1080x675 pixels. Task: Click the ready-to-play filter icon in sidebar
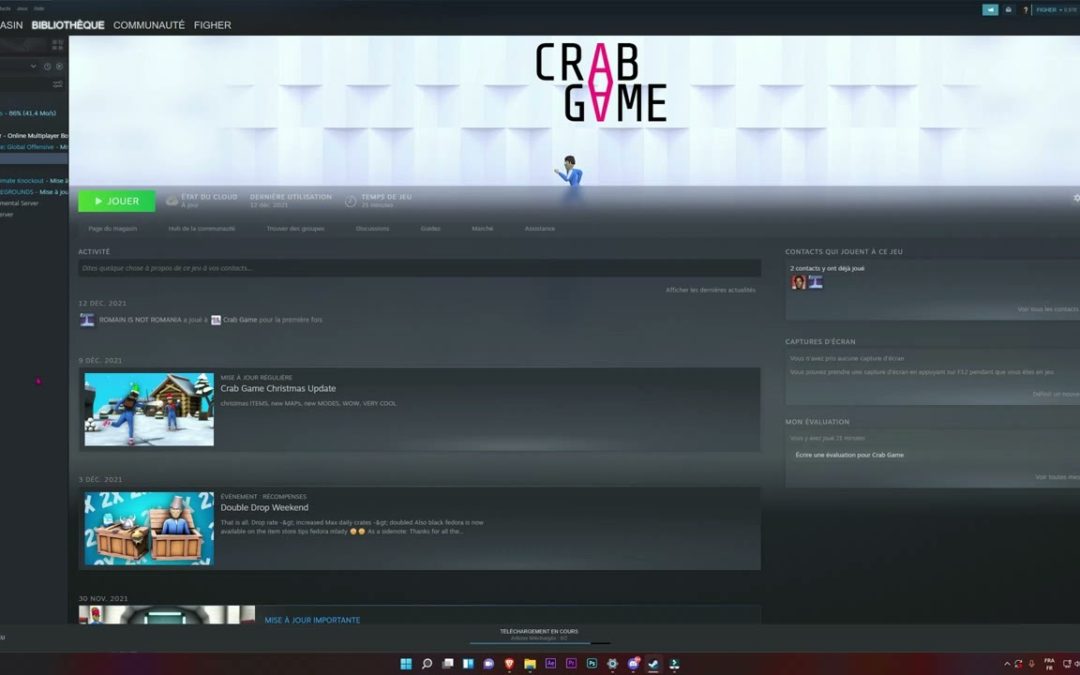point(59,66)
